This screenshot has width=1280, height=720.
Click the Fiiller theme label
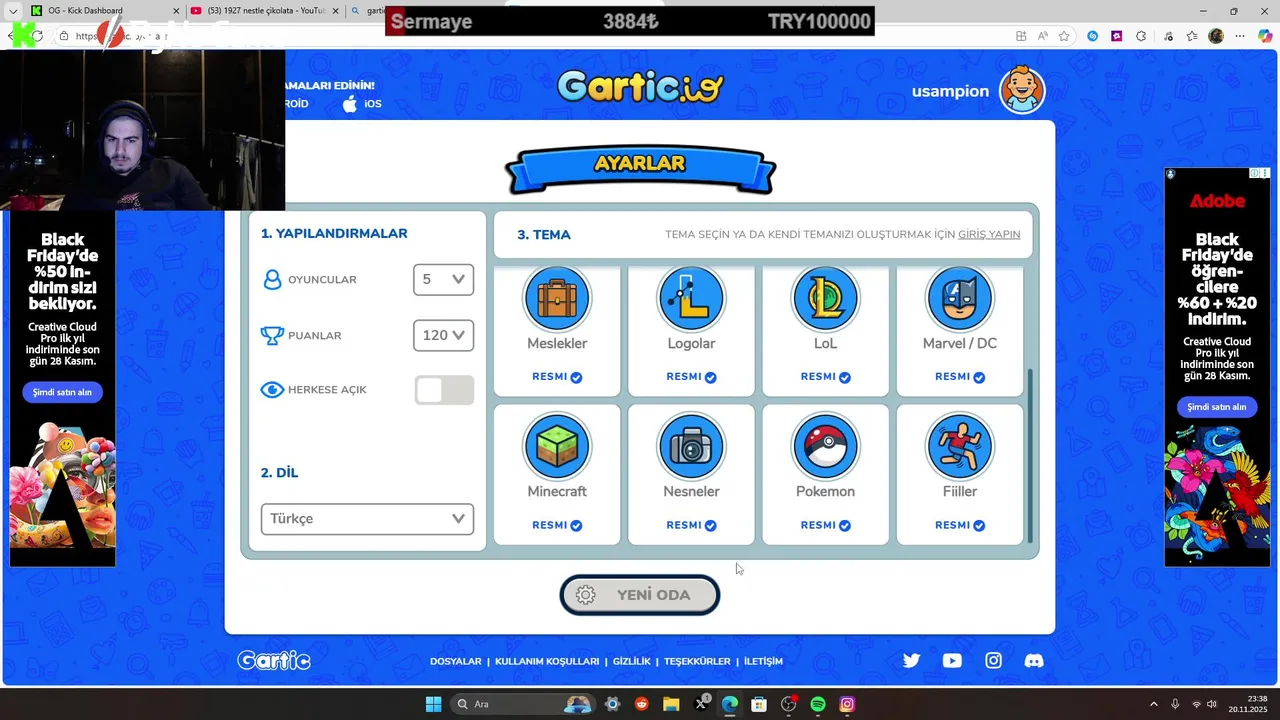click(960, 491)
